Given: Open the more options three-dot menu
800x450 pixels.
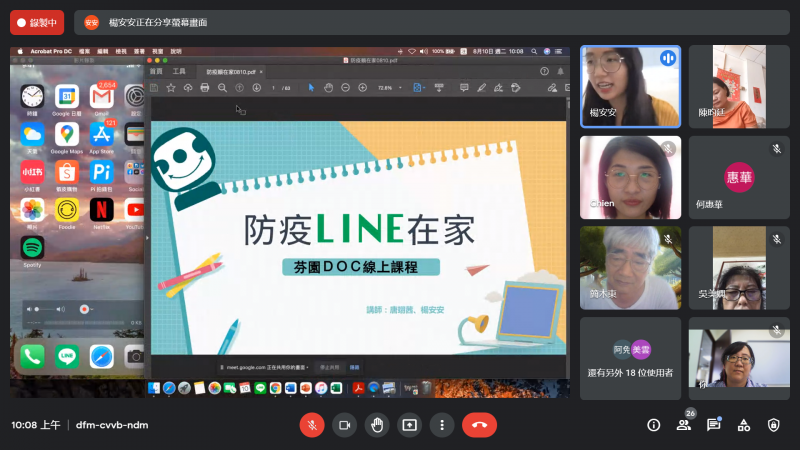Looking at the screenshot, I should click(442, 425).
